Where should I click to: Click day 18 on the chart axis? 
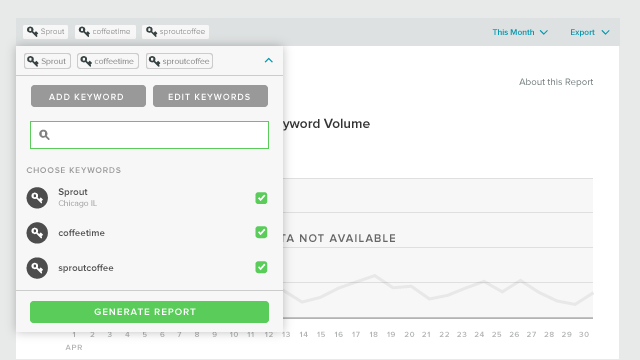coord(373,335)
